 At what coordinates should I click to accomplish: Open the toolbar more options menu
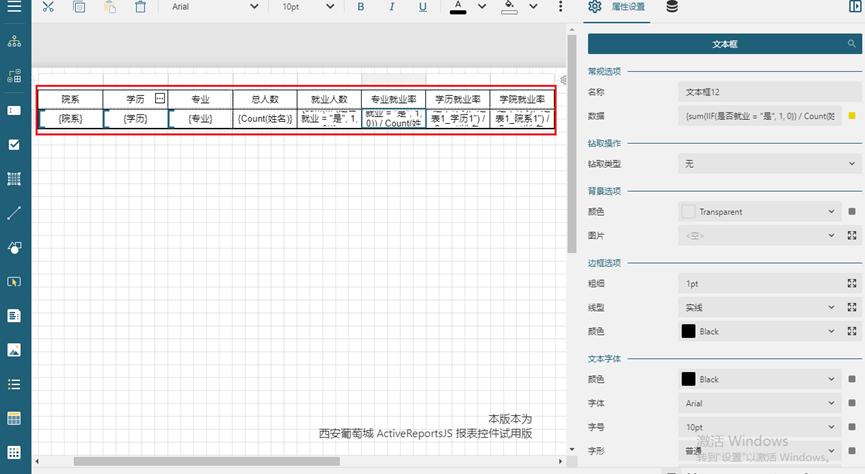tap(560, 7)
